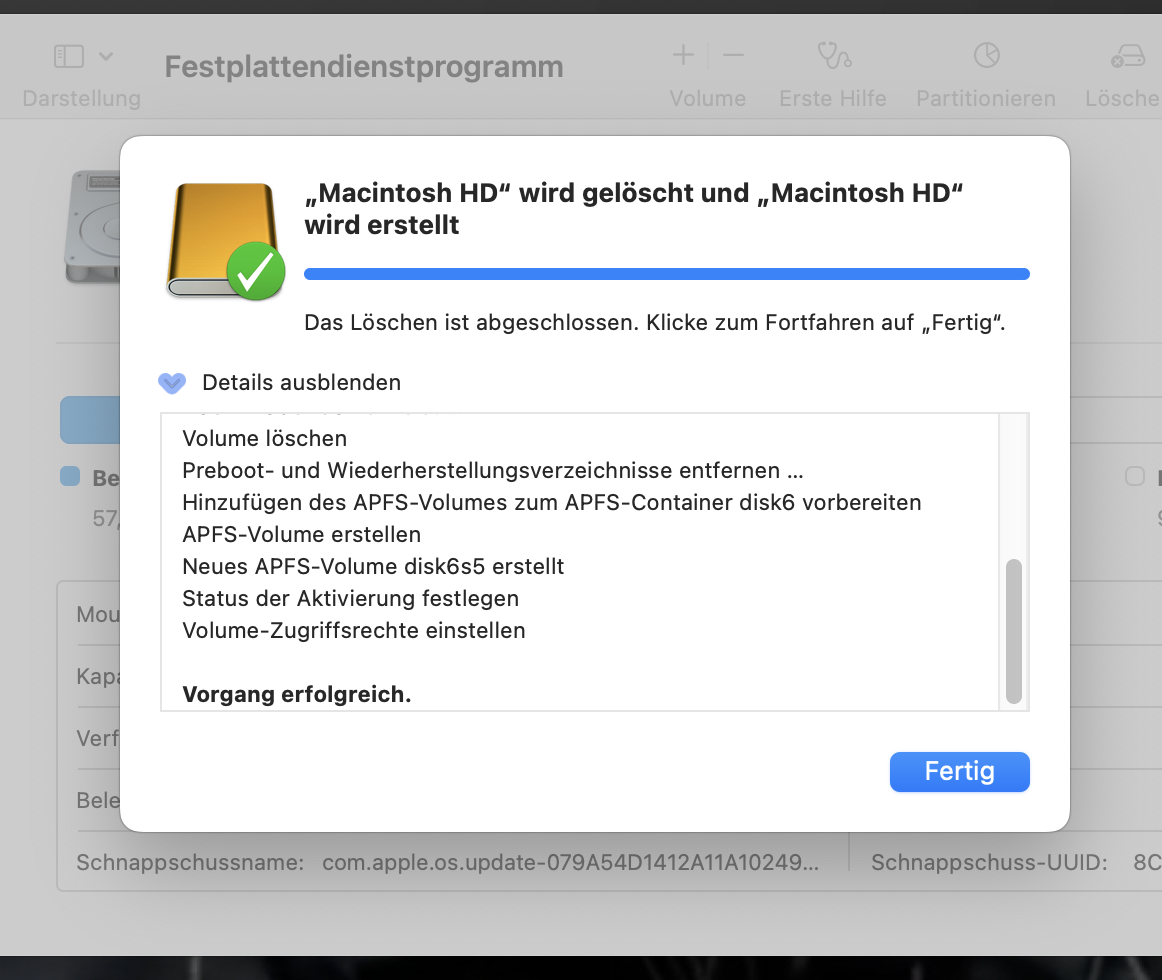This screenshot has width=1162, height=980.
Task: Click the 'Status der Aktivierung festlegen' line
Action: (x=351, y=598)
